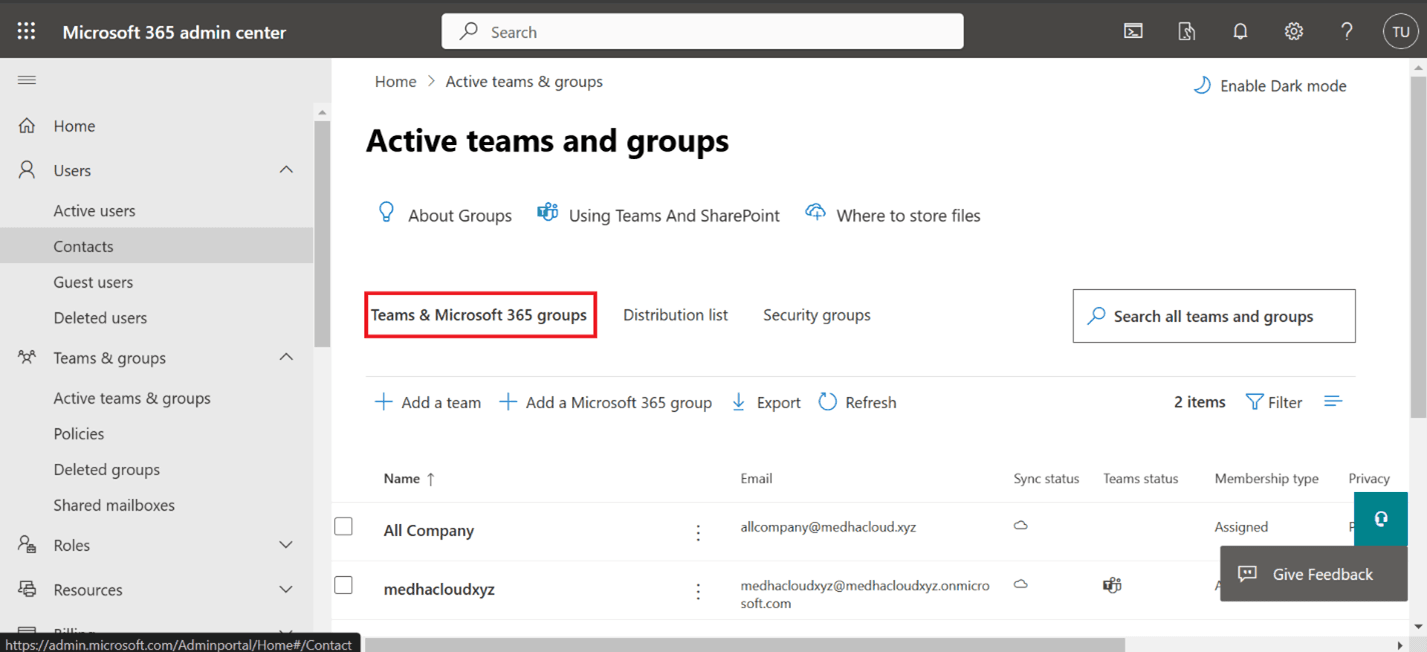
Task: Open the TU account avatar menu
Action: coord(1400,31)
